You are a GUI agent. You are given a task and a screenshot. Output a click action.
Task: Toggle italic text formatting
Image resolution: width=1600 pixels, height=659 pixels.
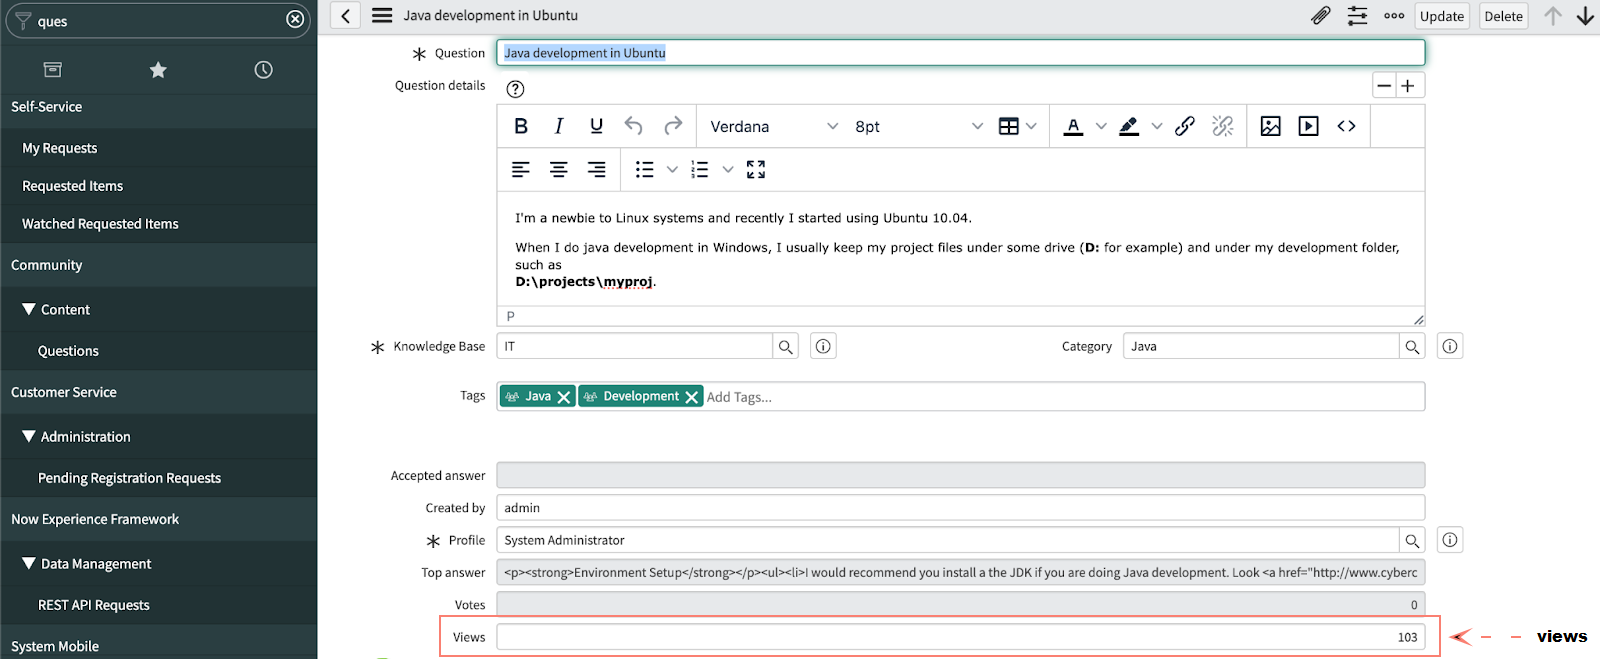[559, 126]
